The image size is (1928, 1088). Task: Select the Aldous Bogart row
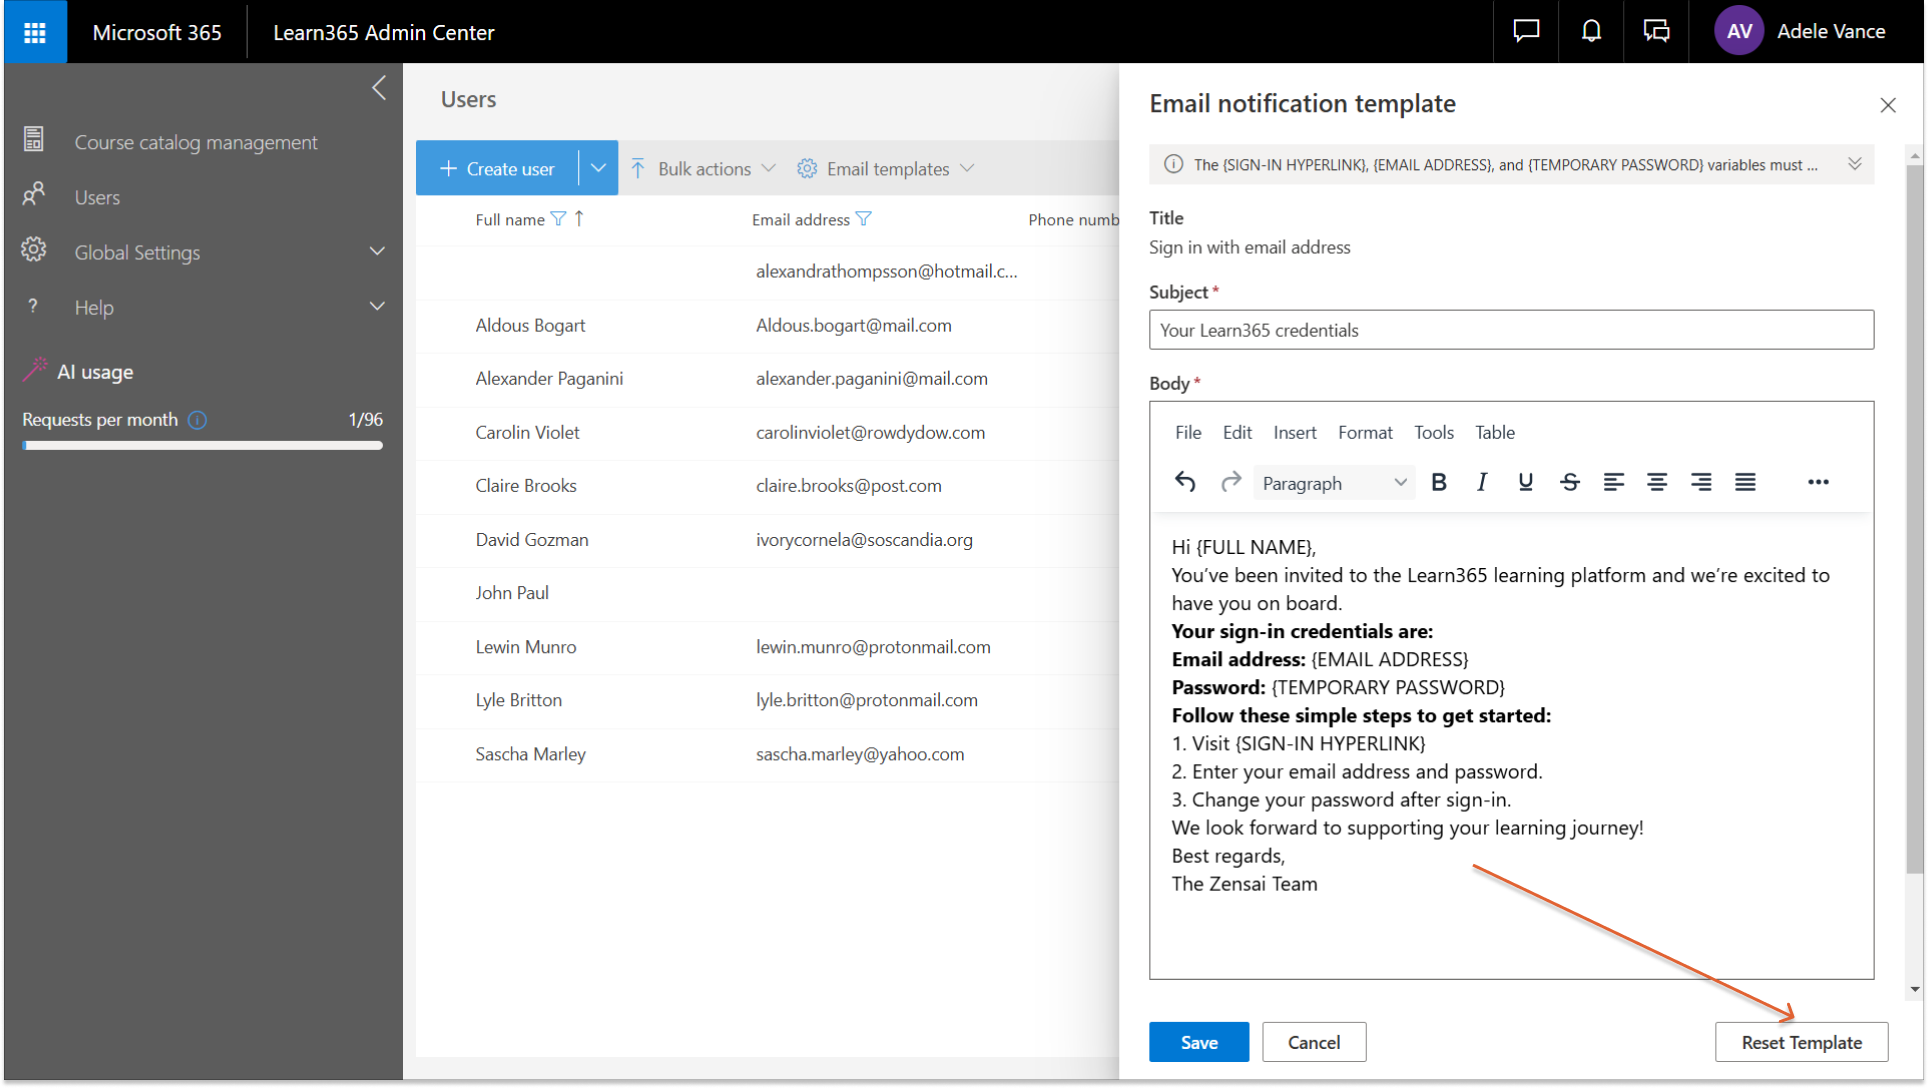click(x=767, y=325)
